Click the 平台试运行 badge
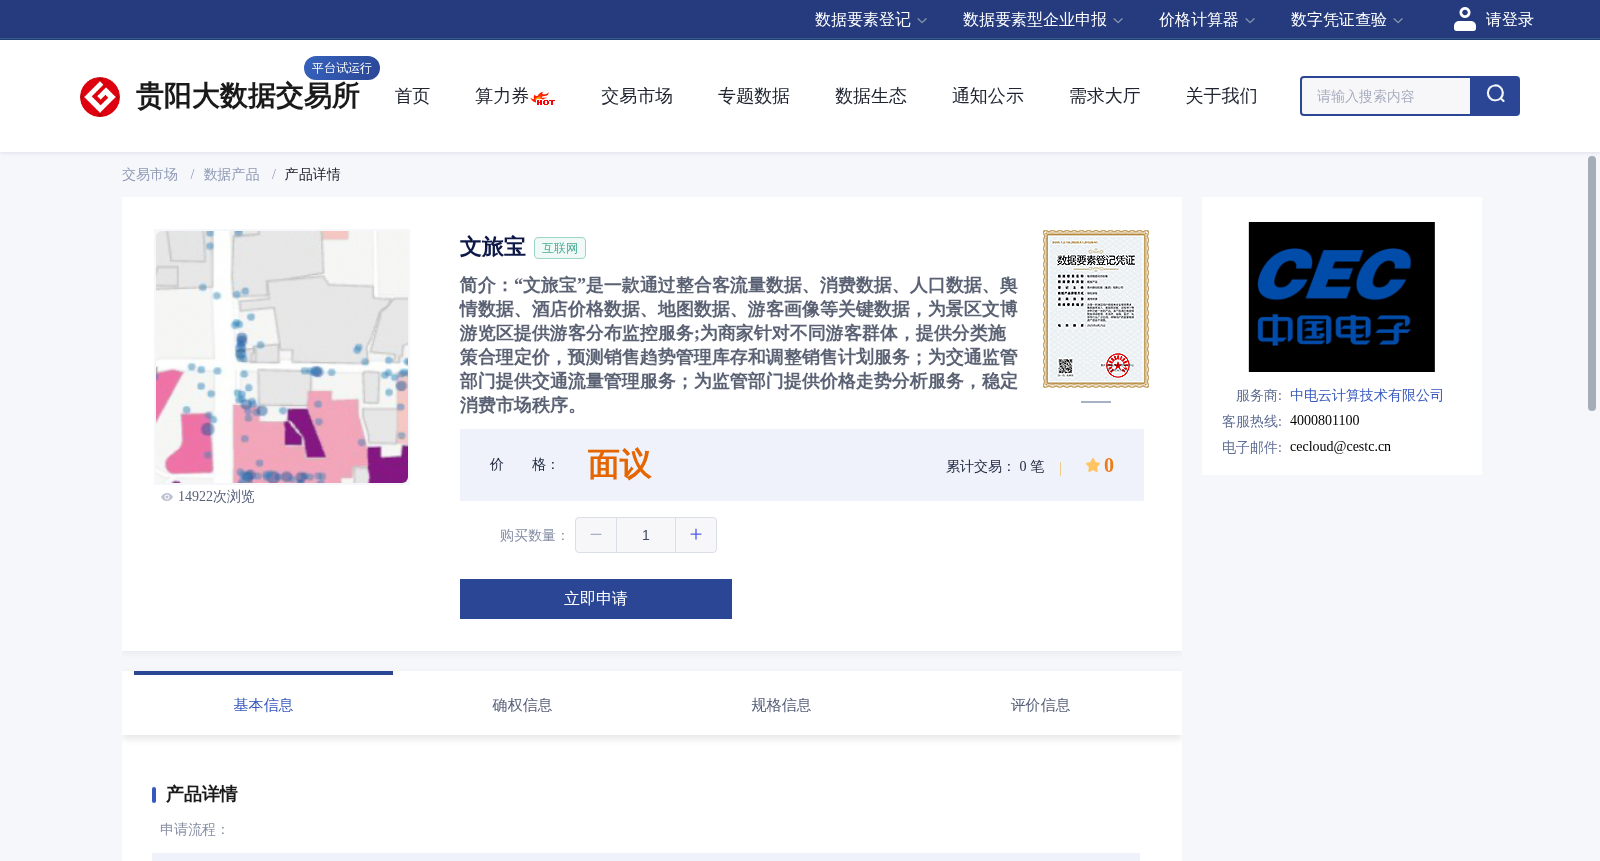Screen dimensions: 1600x861 (x=342, y=68)
